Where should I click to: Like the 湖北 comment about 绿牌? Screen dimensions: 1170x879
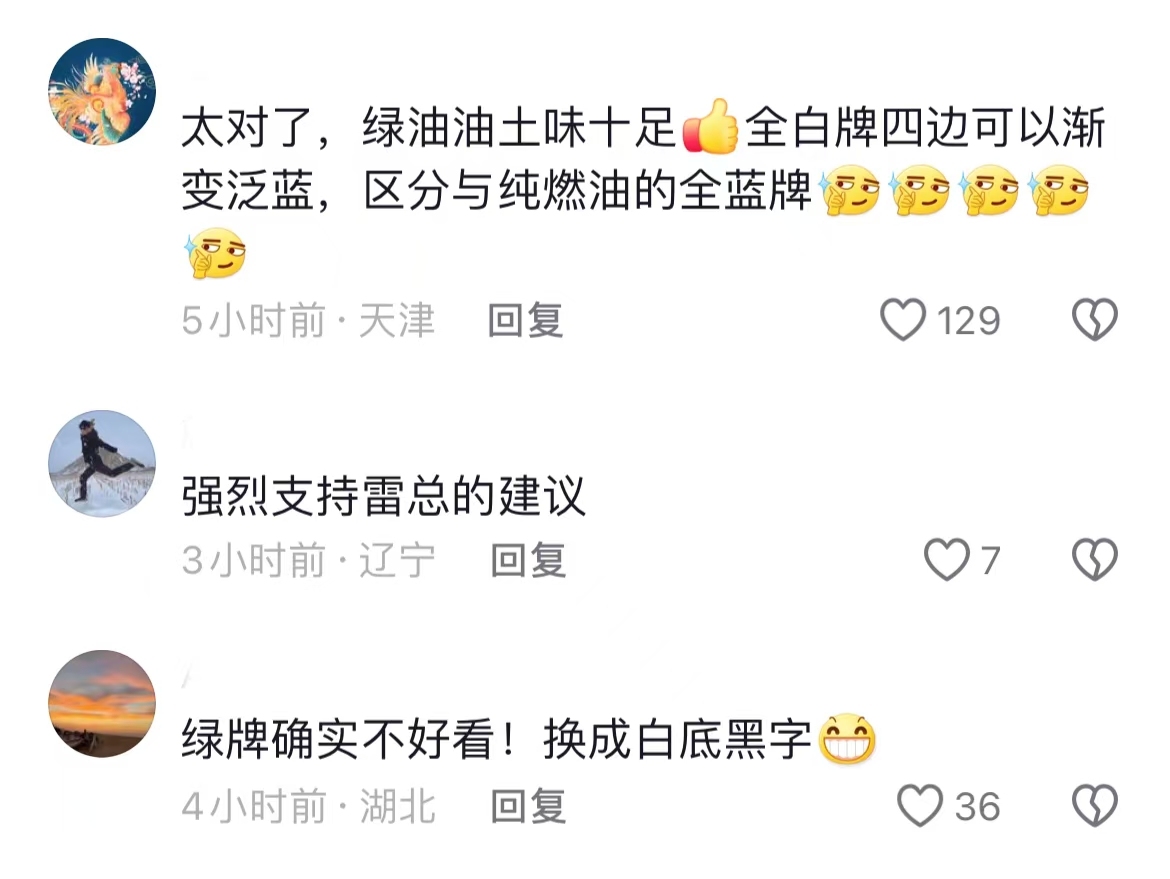click(919, 805)
